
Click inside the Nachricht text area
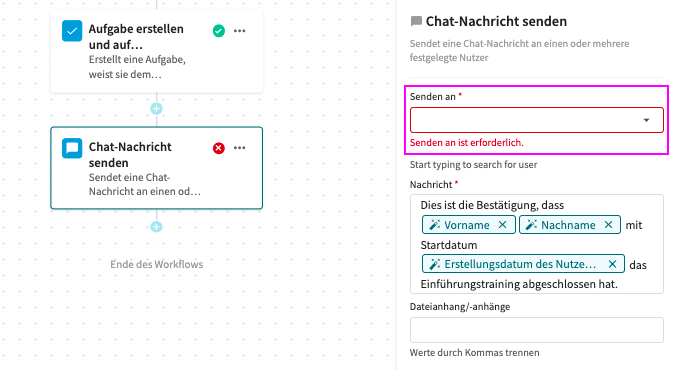(536, 244)
